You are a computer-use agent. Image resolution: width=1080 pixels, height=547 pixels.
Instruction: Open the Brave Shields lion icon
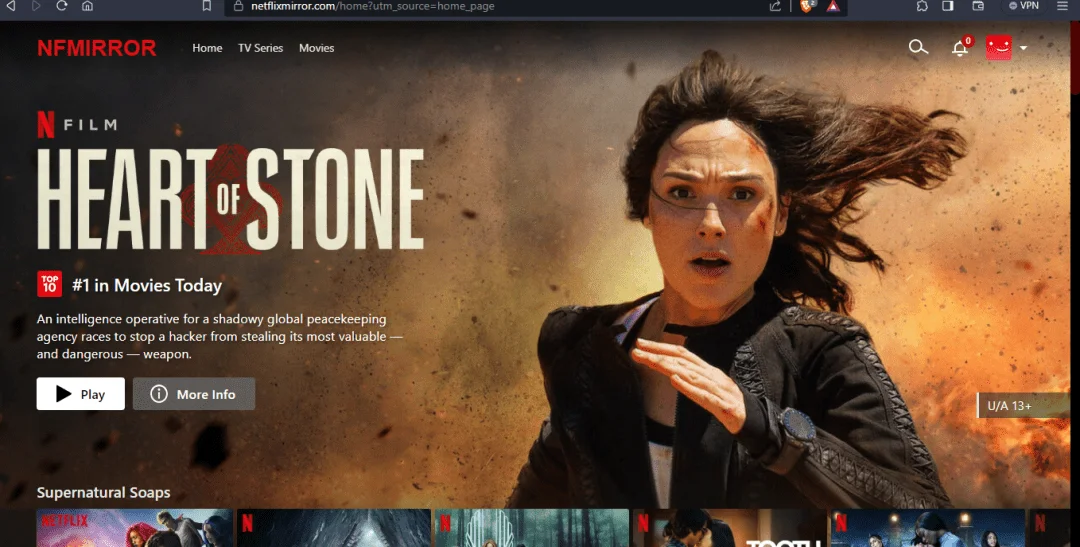coord(807,6)
